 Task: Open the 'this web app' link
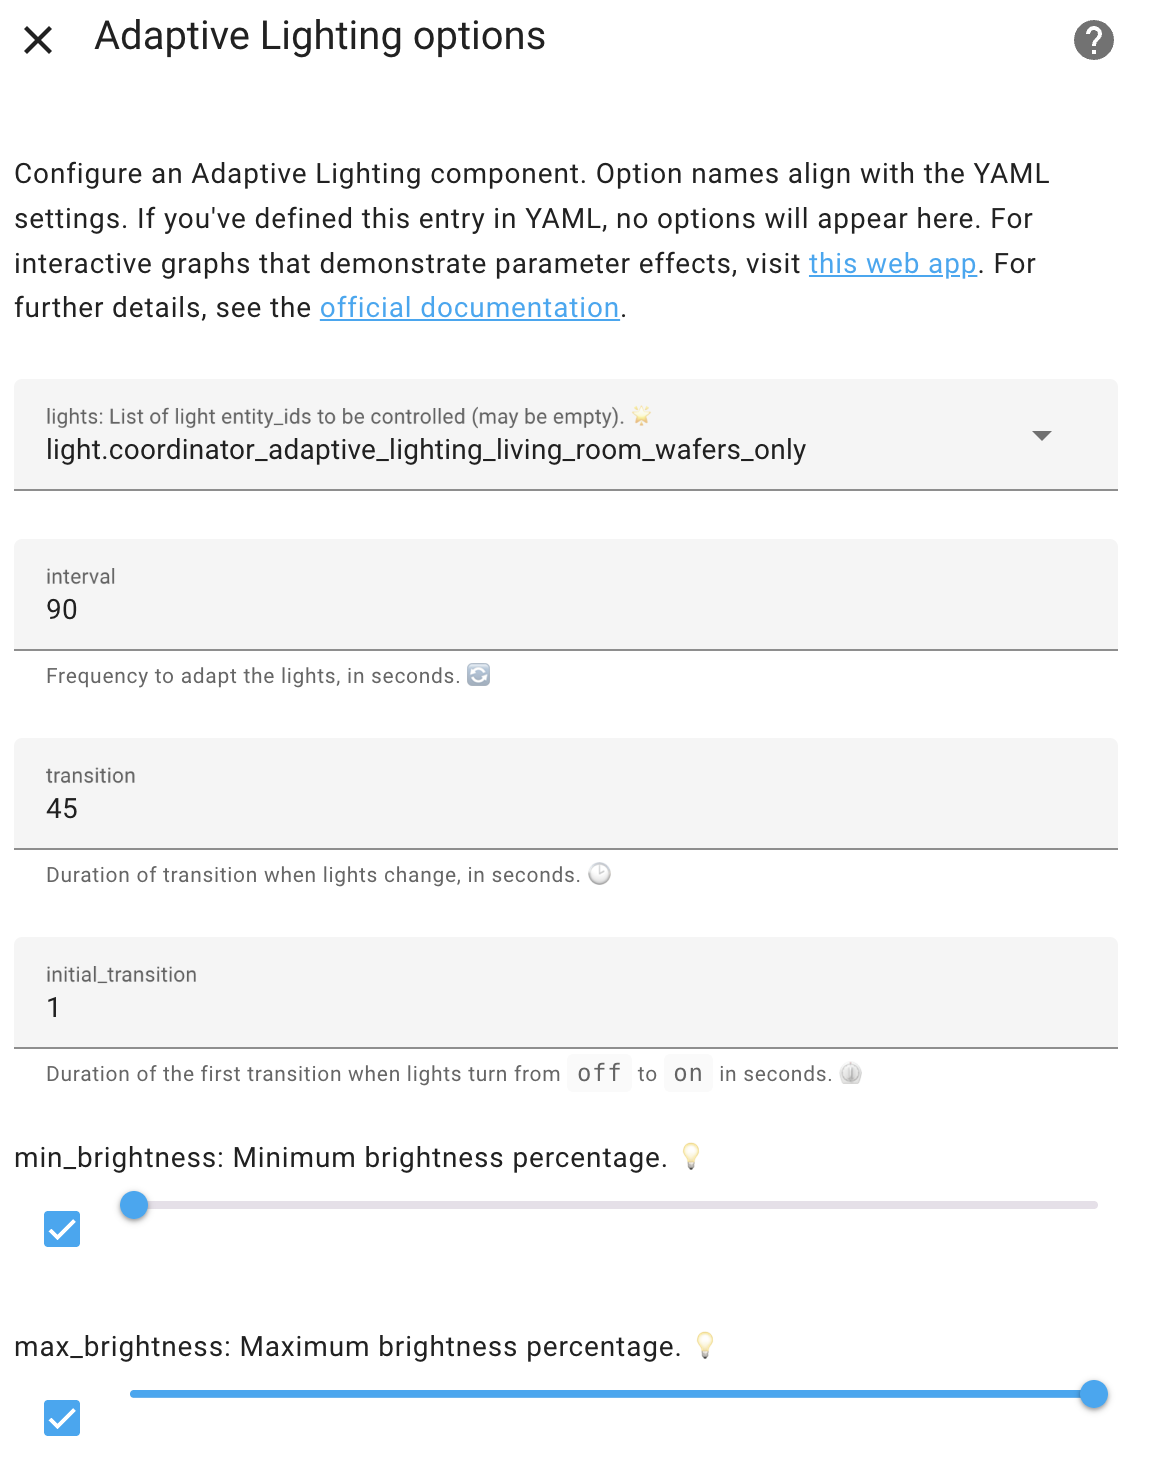coord(892,263)
